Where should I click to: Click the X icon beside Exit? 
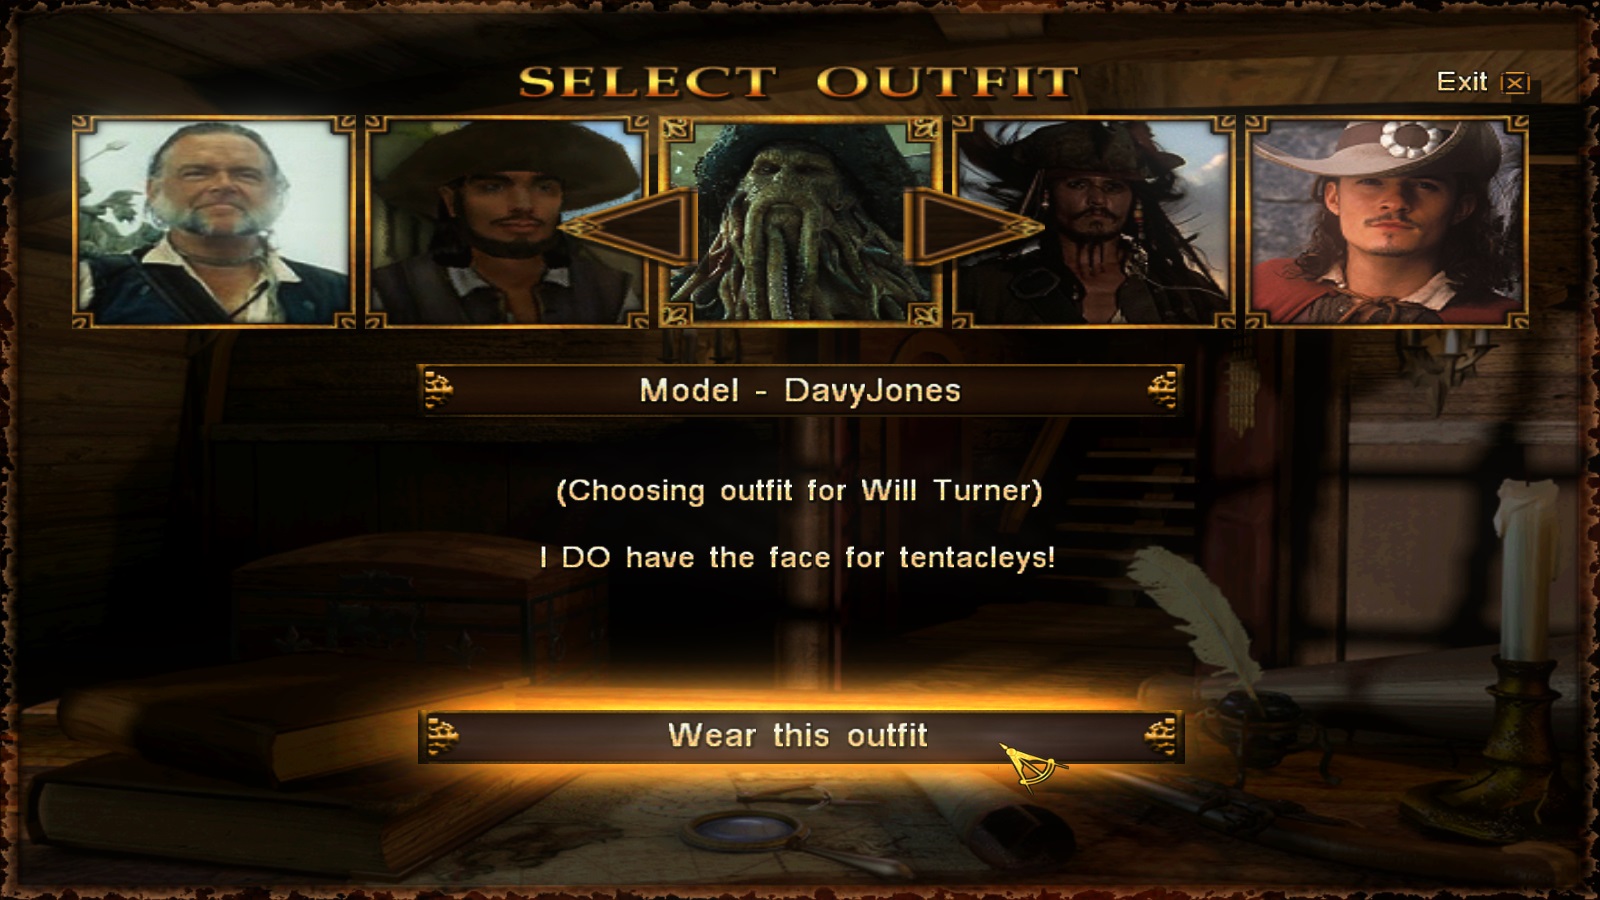pos(1515,83)
